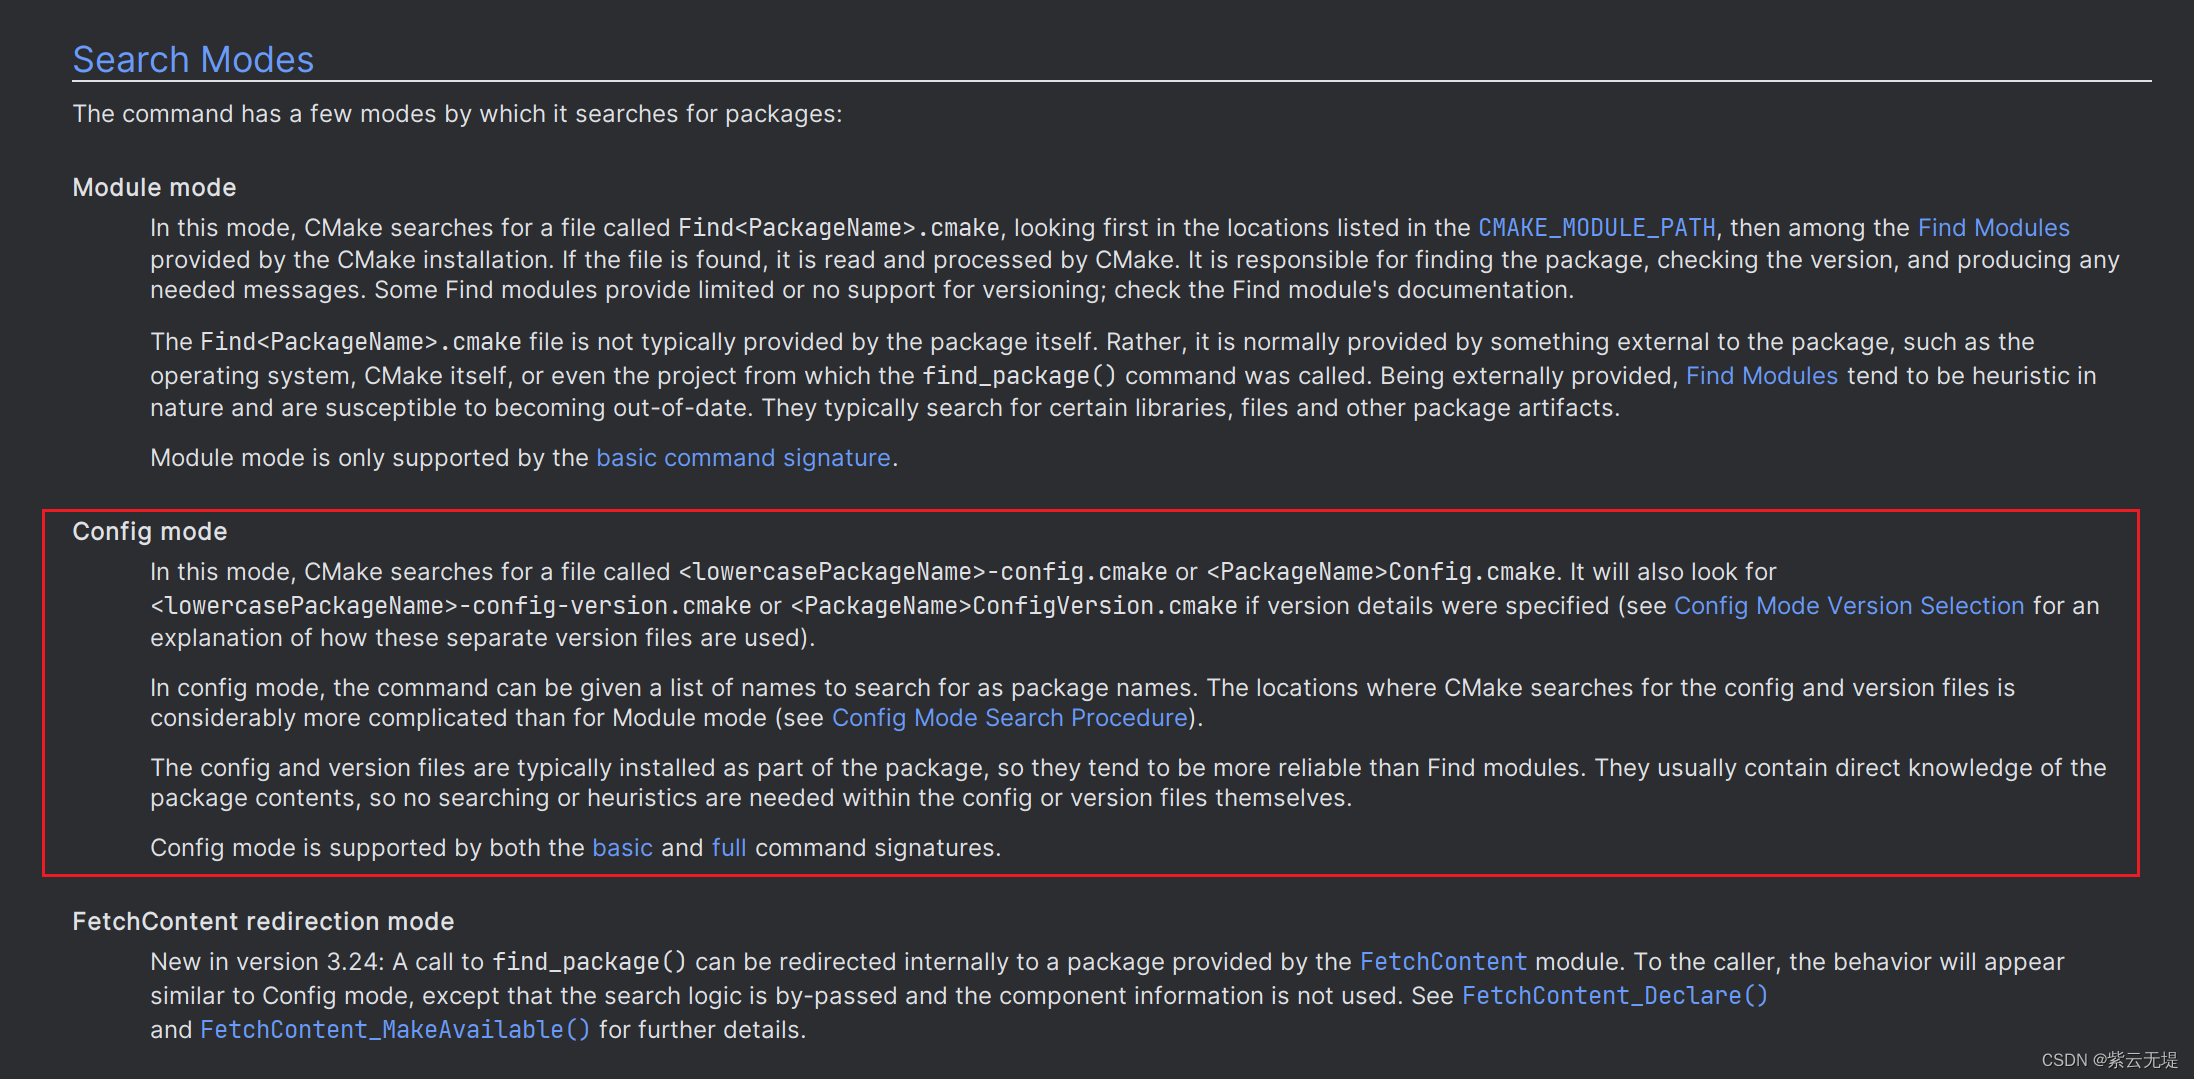Viewport: 2194px width, 1079px height.
Task: Open the FetchContent module link
Action: pyautogui.click(x=1443, y=962)
